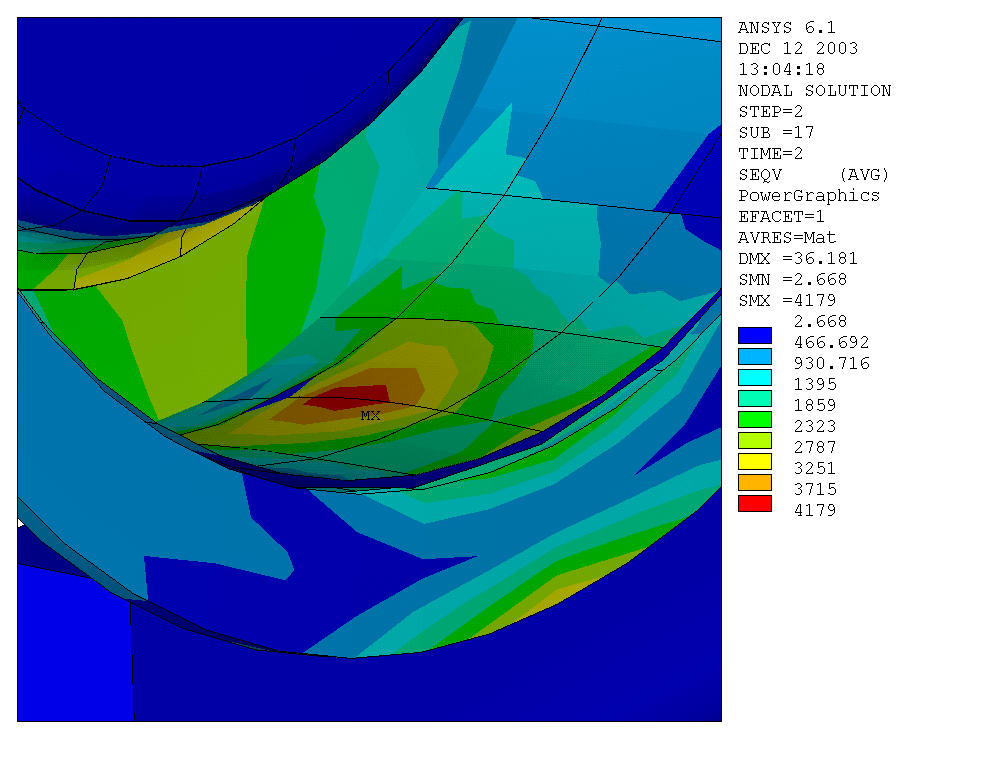
Task: Click the red legend swatch
Action: coord(754,503)
